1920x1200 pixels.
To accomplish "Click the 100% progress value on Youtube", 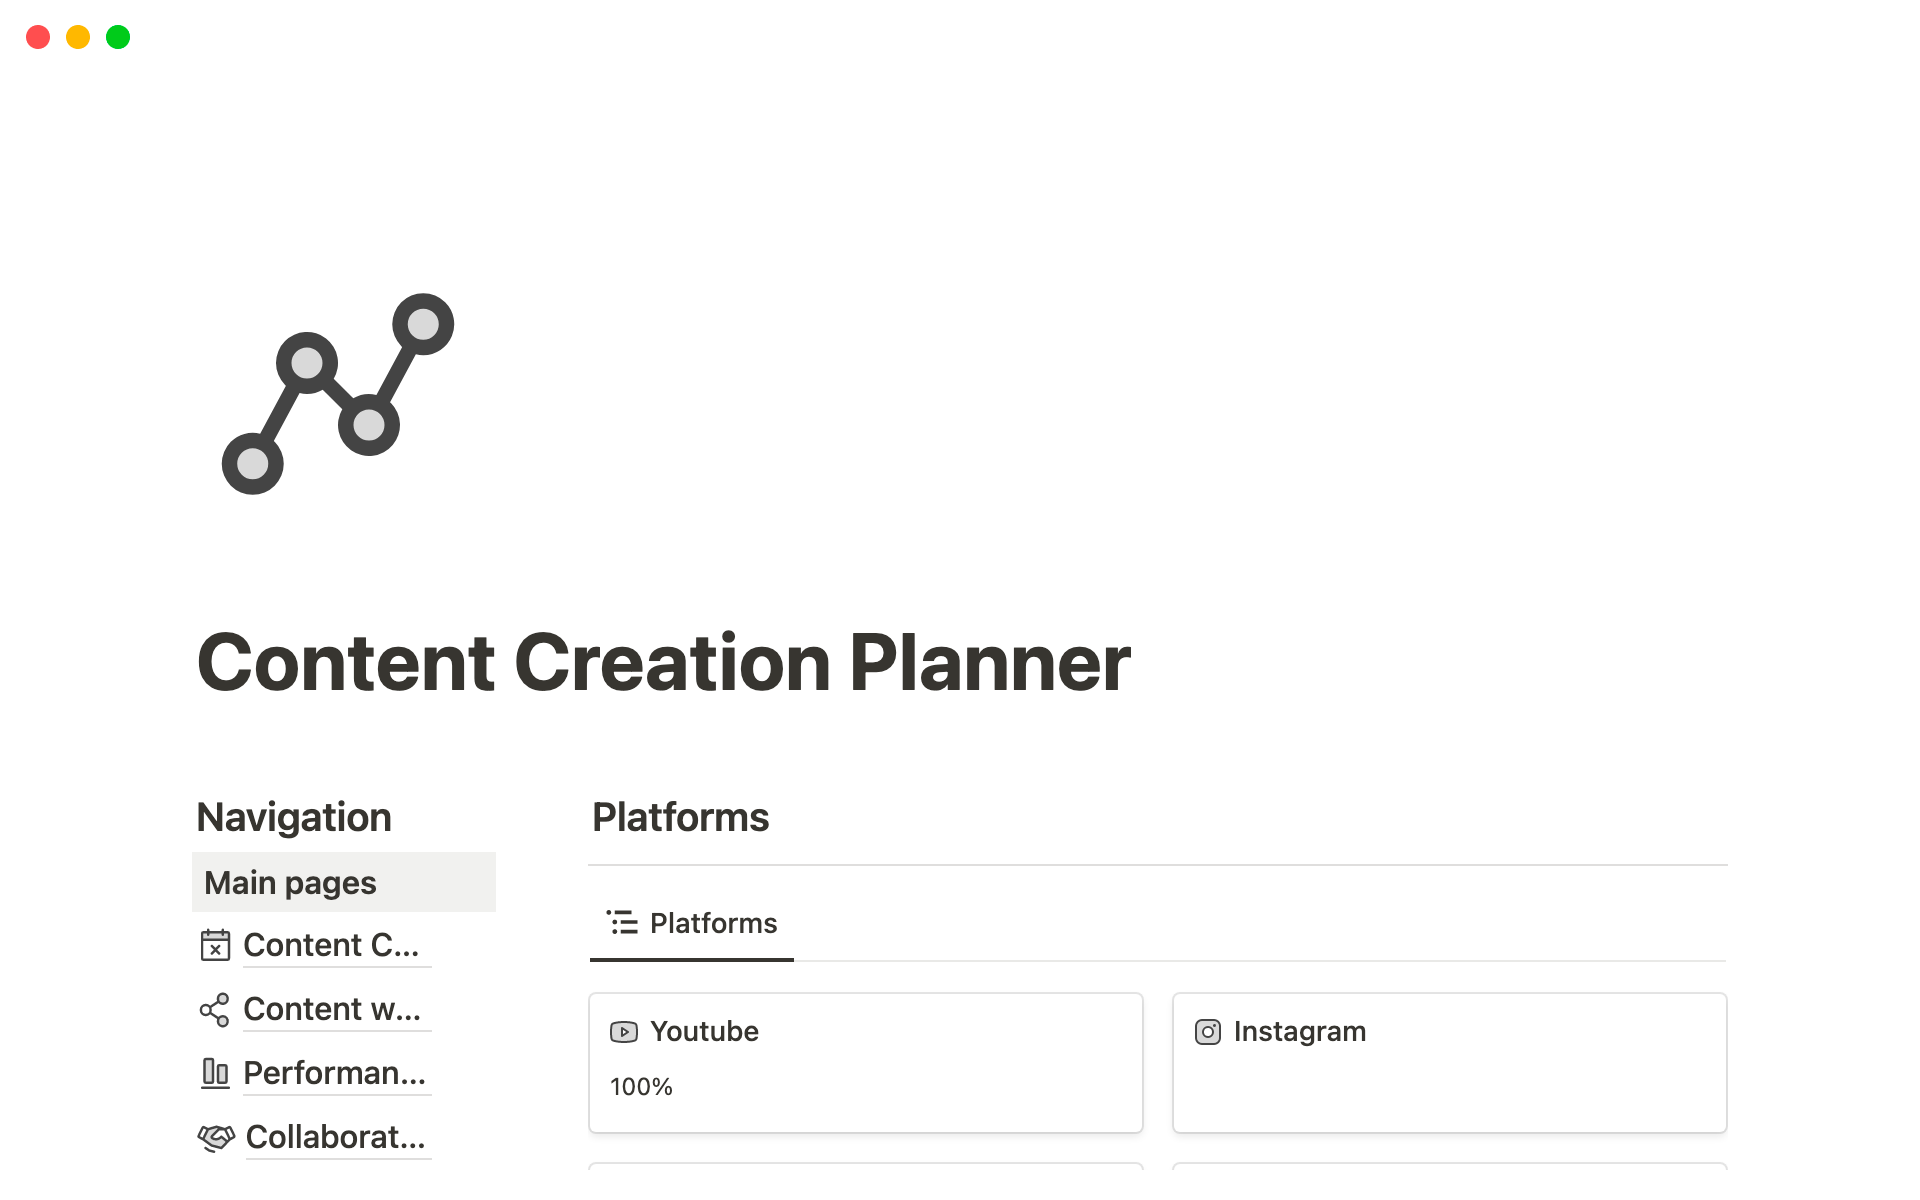I will tap(641, 1087).
